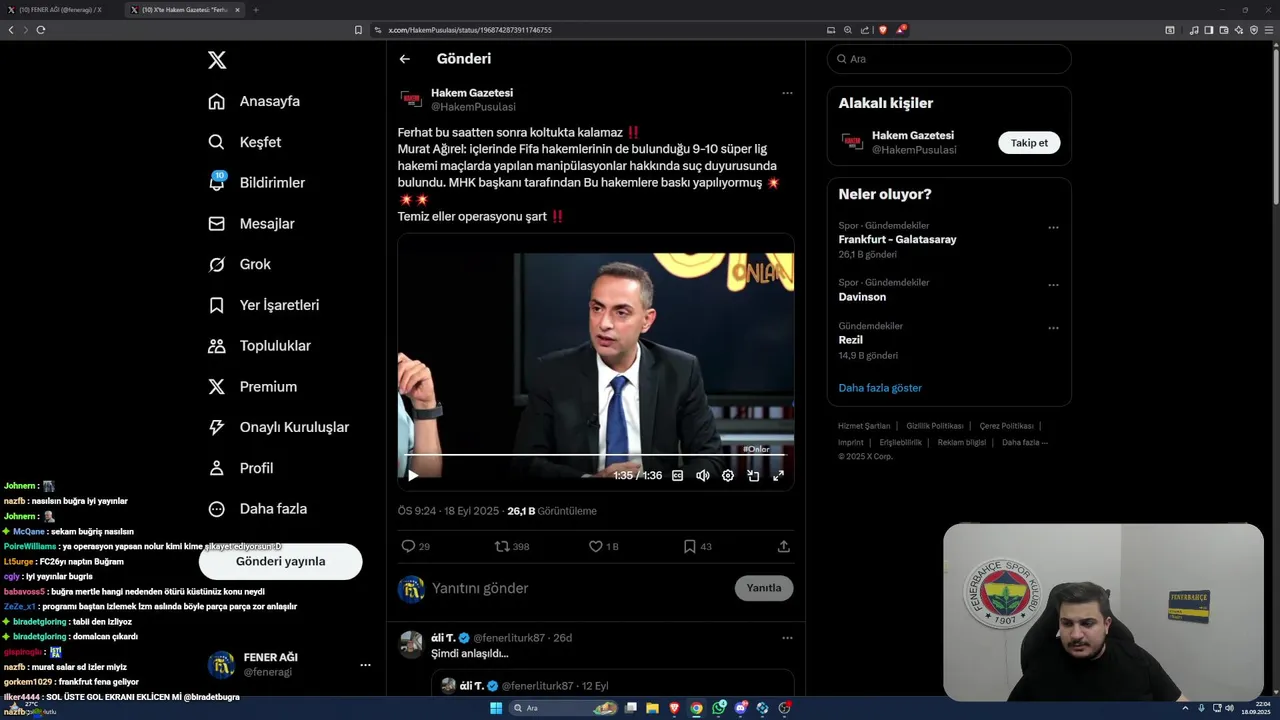
Task: Click the Brave Shields lion icon
Action: pos(882,30)
